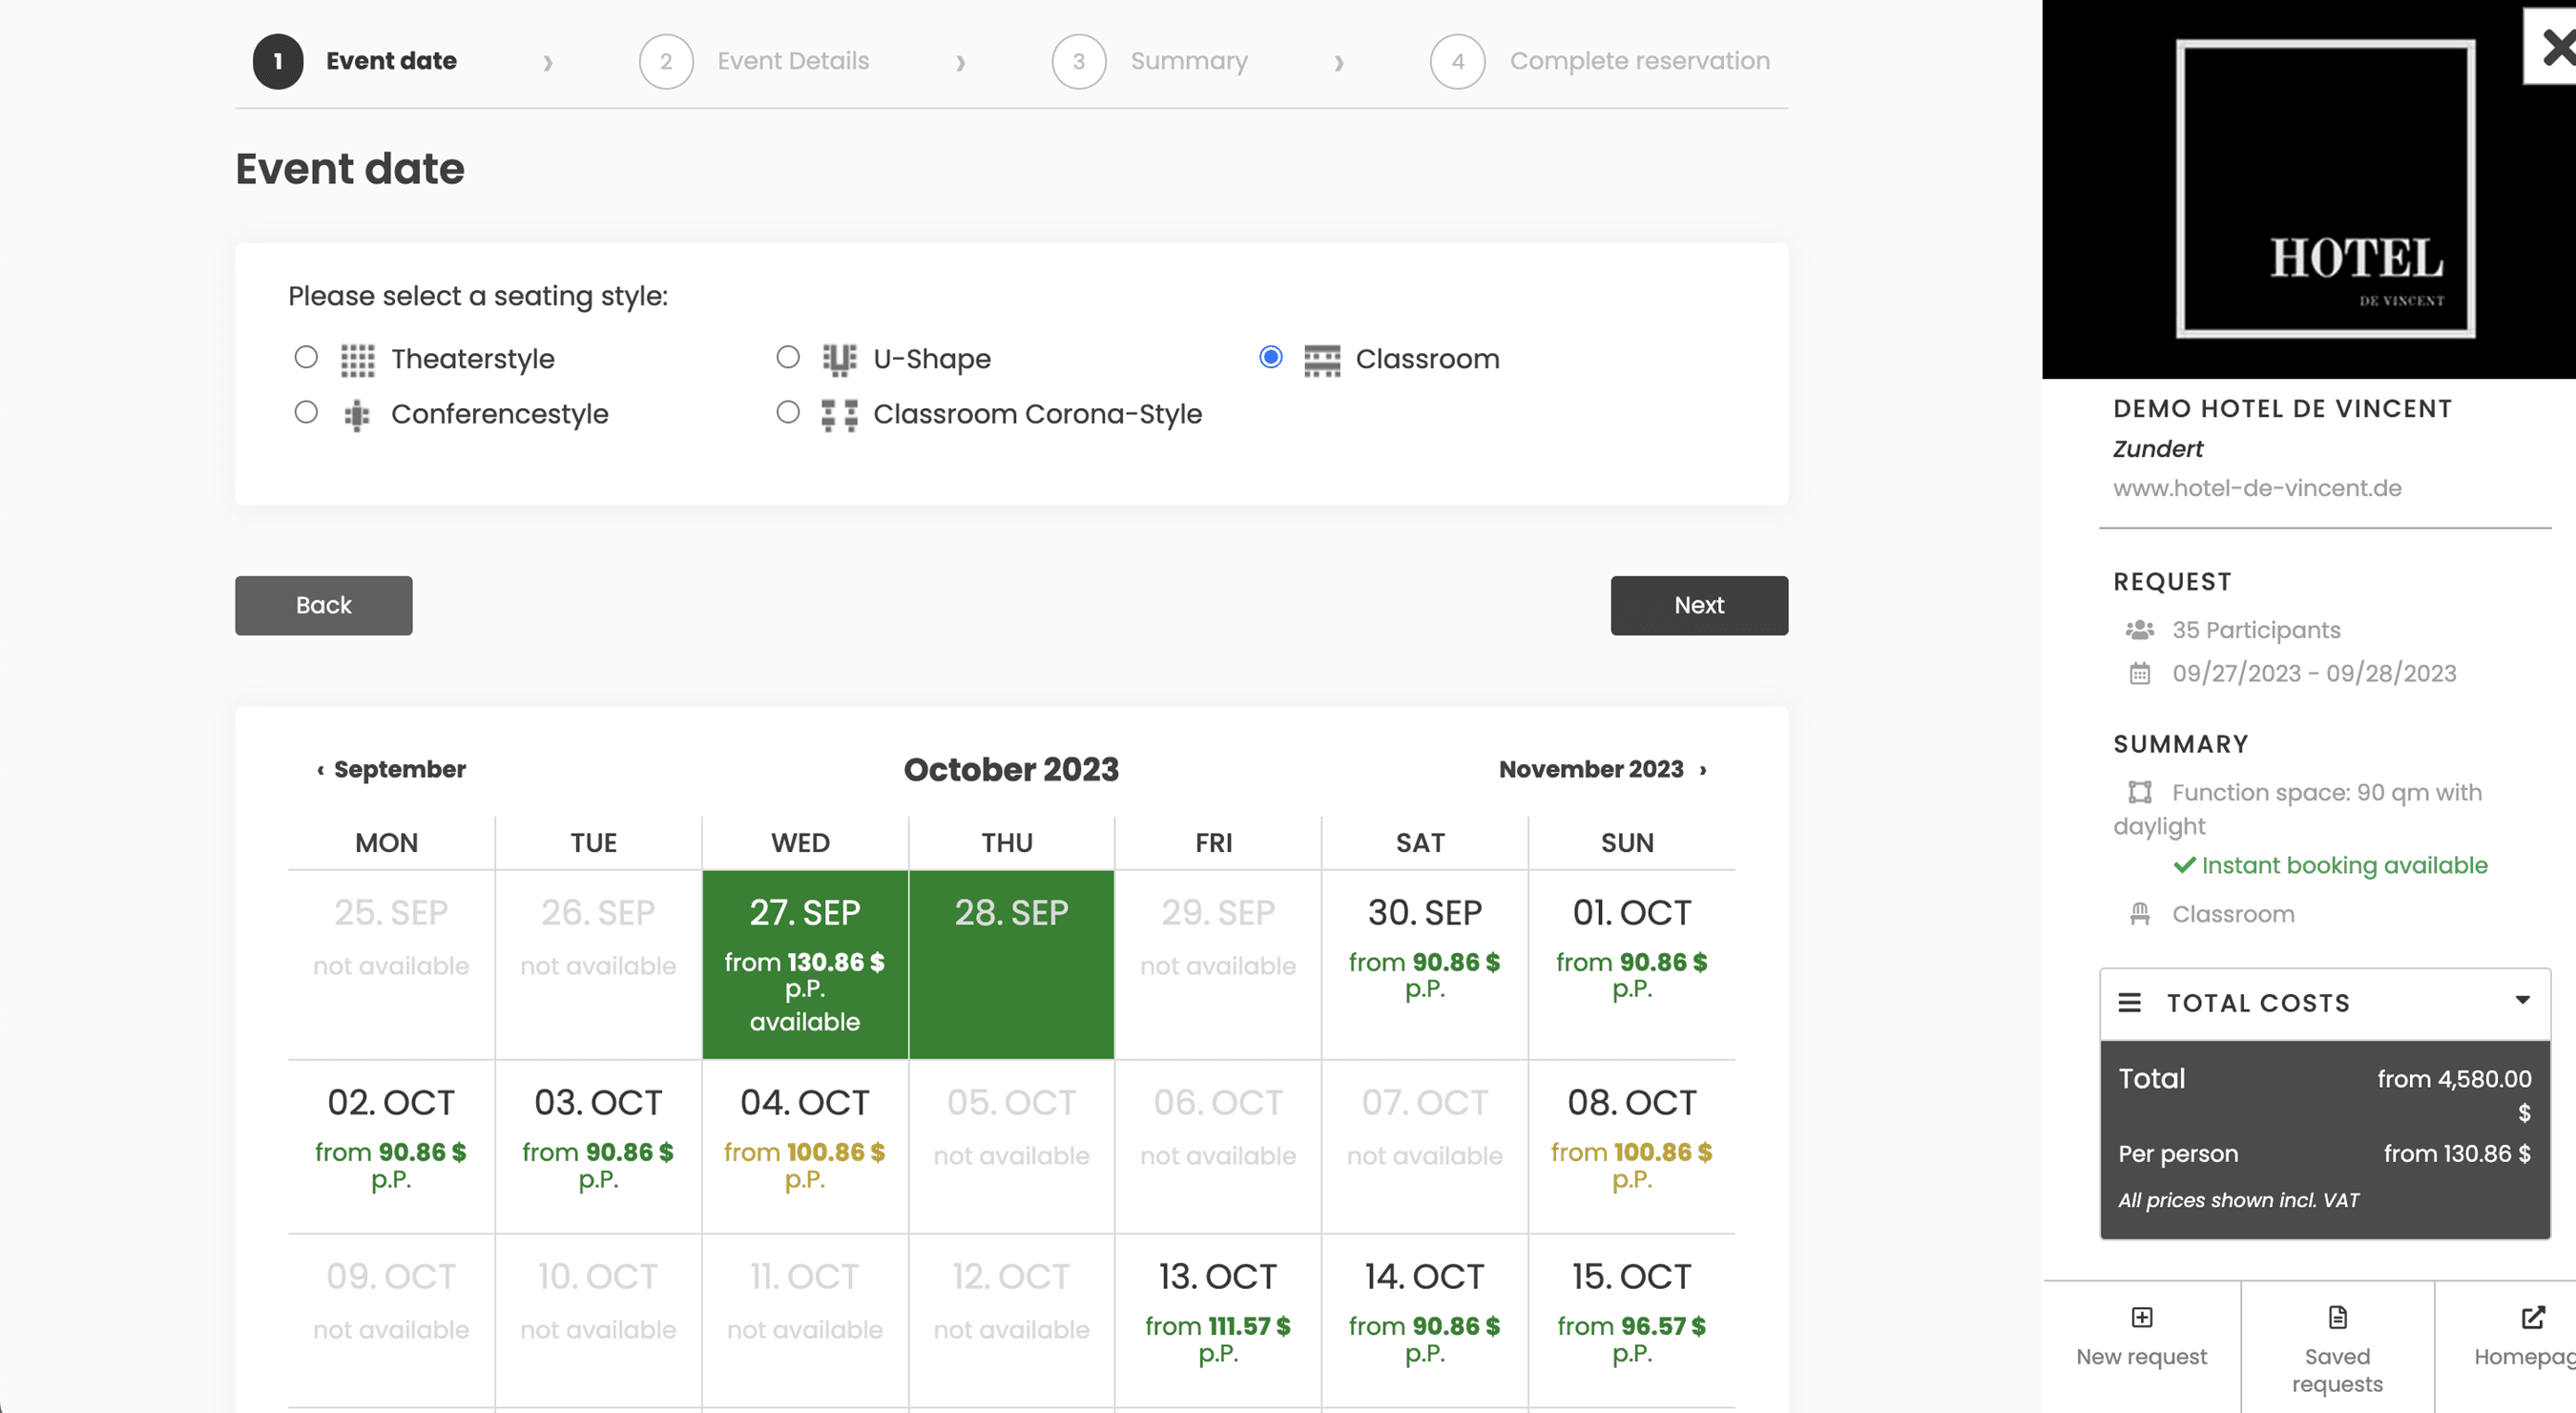Click the Total Costs hamburger icon
The width and height of the screenshot is (2576, 1413).
click(x=2129, y=1002)
